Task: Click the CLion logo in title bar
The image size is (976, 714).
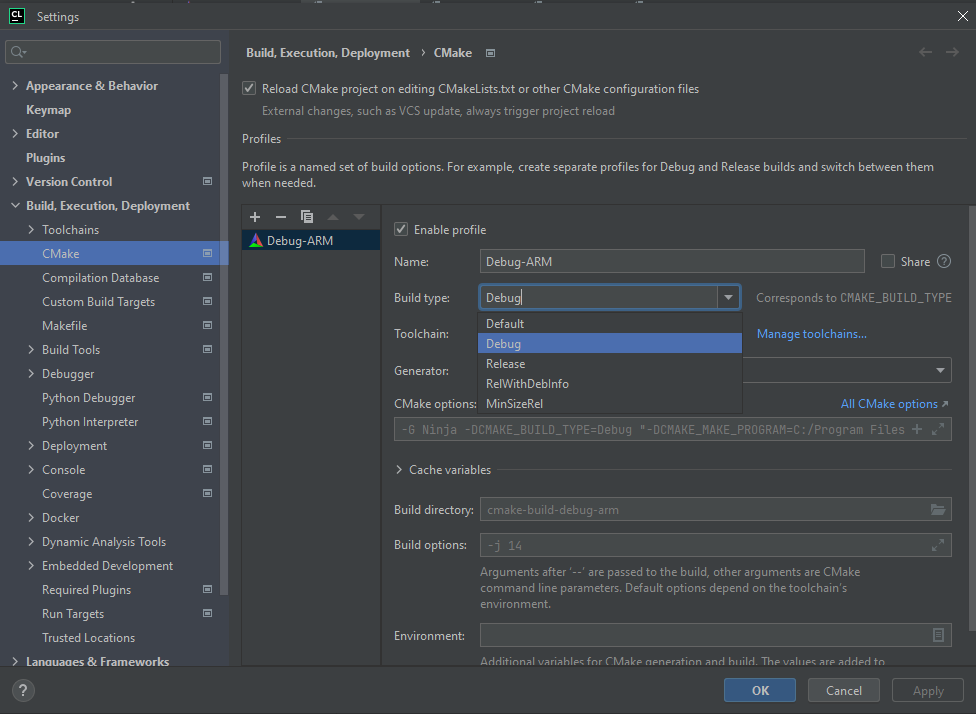Action: pos(17,16)
